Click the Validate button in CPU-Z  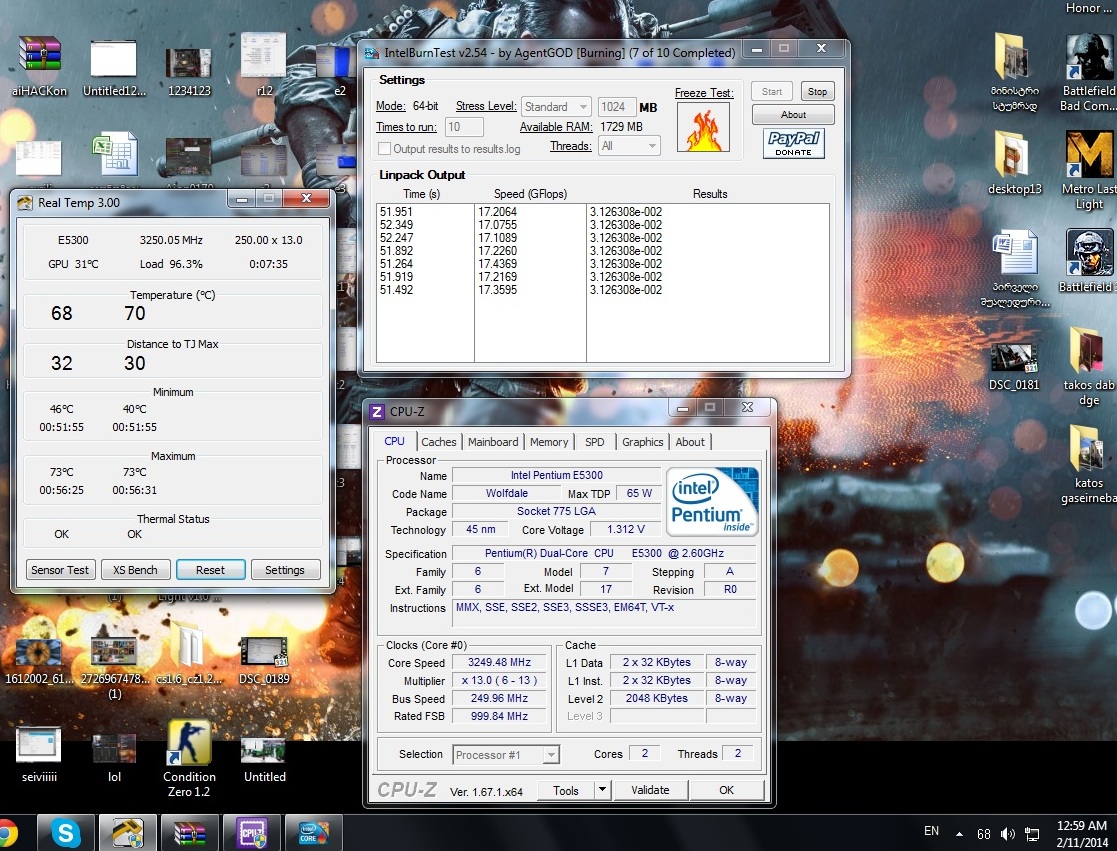point(650,790)
